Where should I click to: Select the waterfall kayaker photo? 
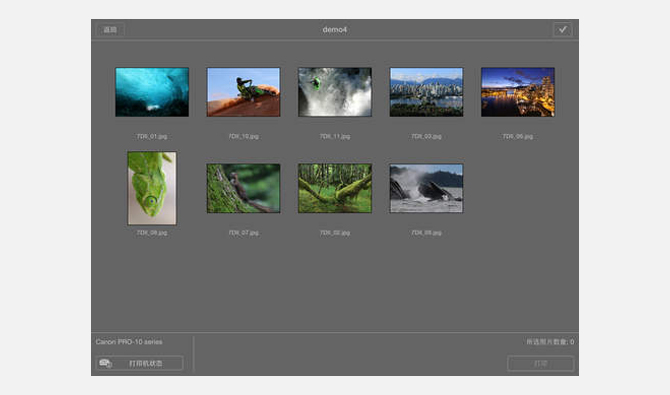tap(335, 92)
